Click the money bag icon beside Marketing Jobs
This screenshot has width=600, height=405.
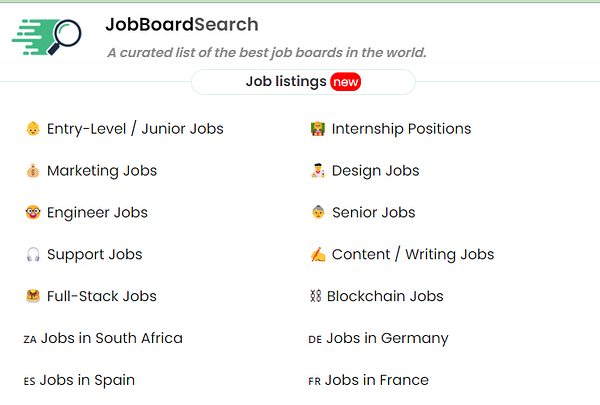point(33,171)
